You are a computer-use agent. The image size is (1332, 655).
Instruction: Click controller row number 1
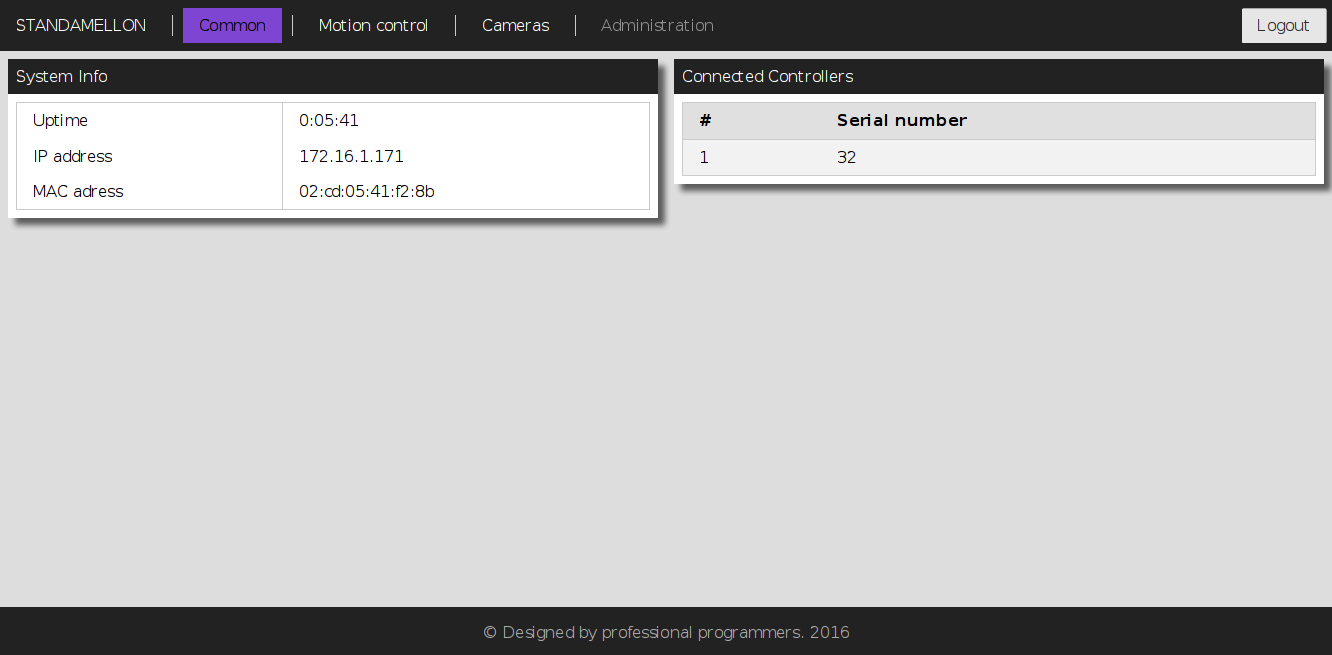(704, 158)
